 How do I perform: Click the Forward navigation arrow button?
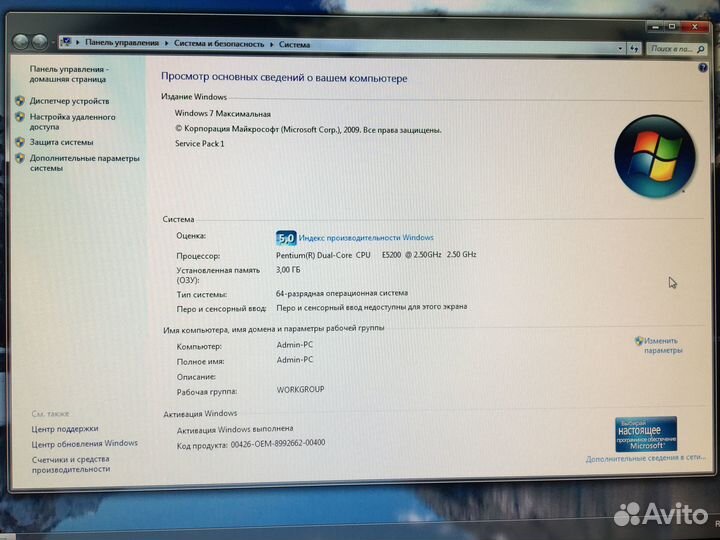click(40, 42)
